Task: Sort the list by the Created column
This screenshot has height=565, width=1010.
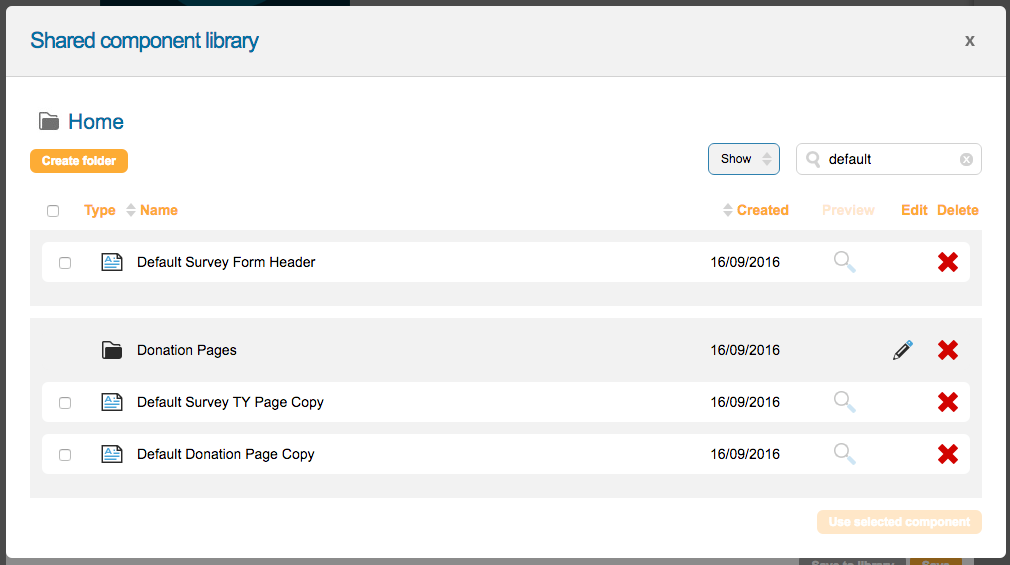Action: [762, 210]
